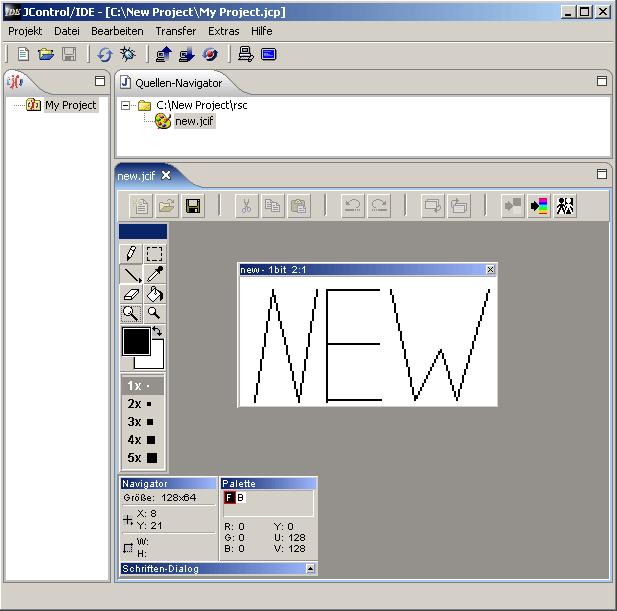Pick the Eyedropper color tool

pyautogui.click(x=154, y=274)
